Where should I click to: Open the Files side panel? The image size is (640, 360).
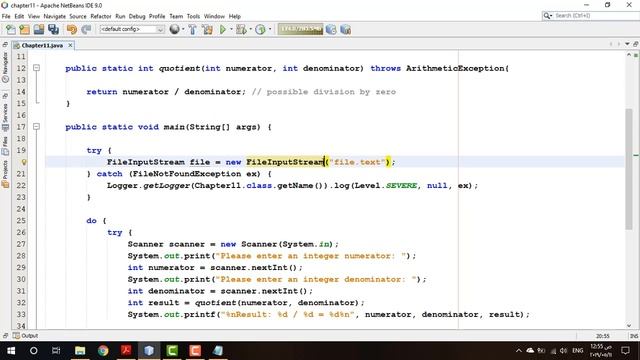coord(5,146)
